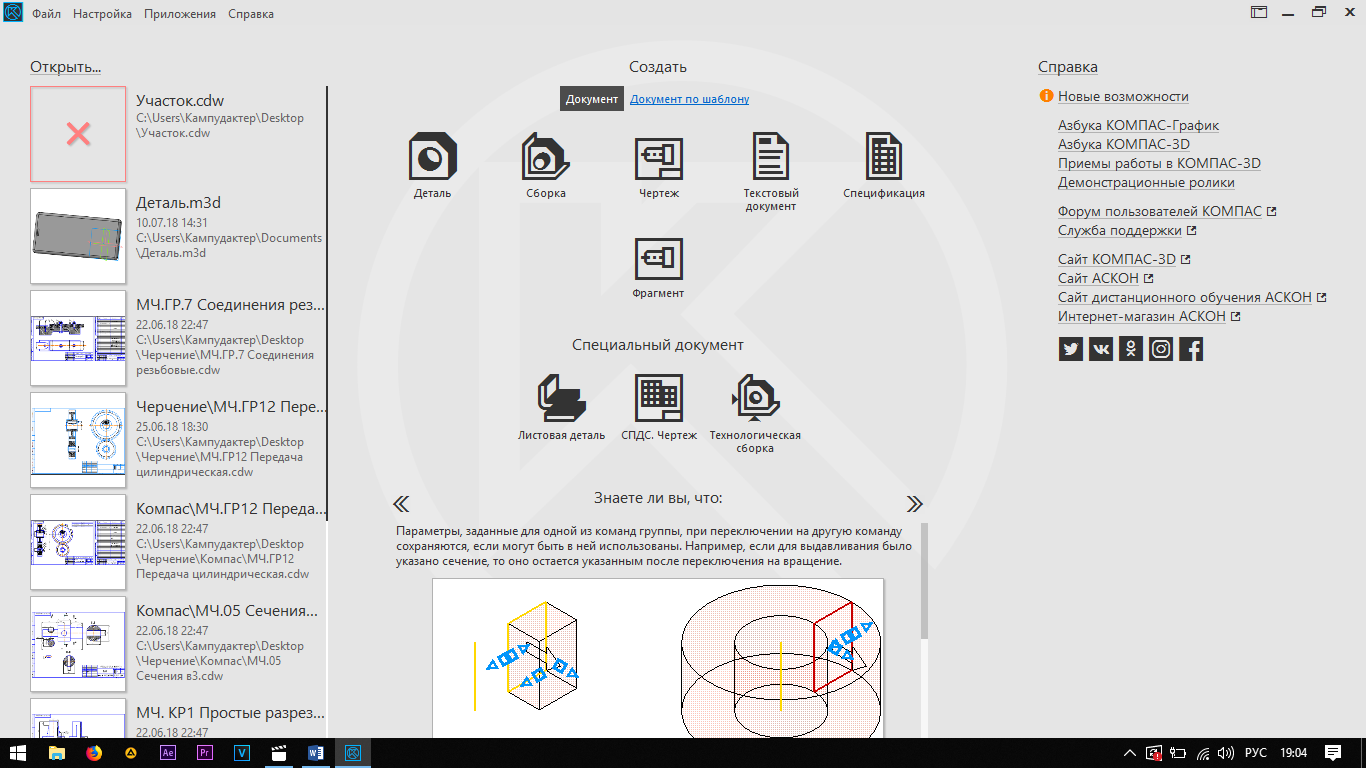1366x768 pixels.
Task: Switch to Документ по шаблону tab
Action: [689, 99]
